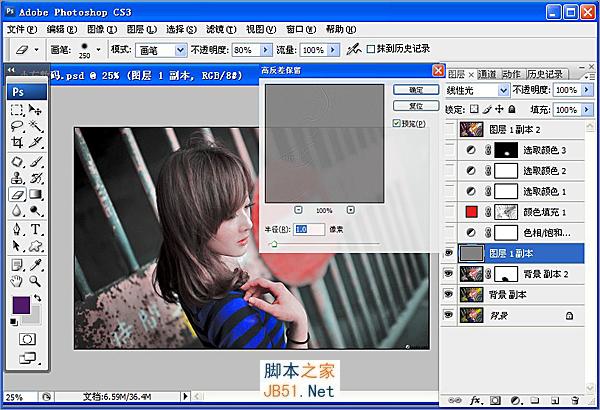Select the Gradient tool
The image size is (600, 410).
pos(36,194)
